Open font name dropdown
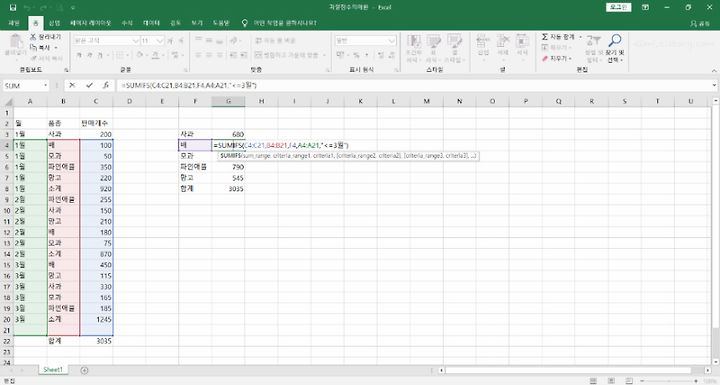The image size is (720, 385). coord(135,41)
